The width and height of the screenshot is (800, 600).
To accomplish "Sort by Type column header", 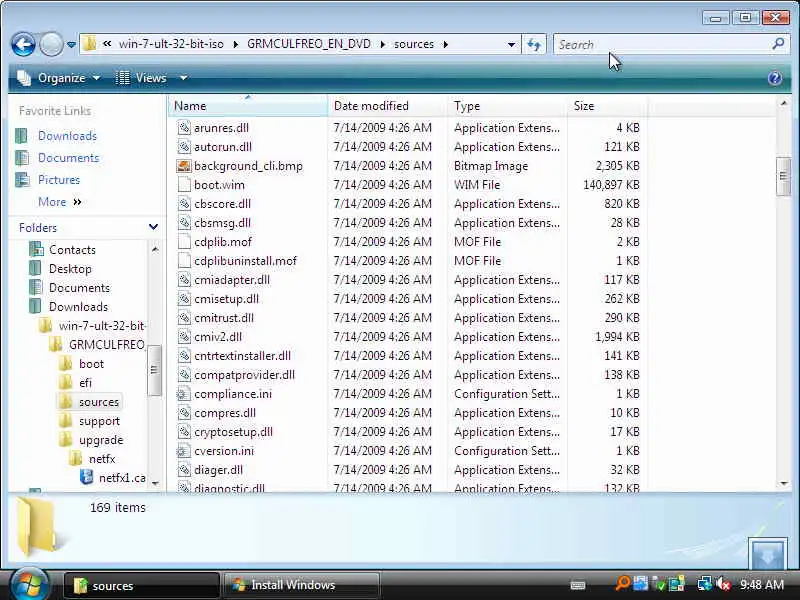I will 507,106.
